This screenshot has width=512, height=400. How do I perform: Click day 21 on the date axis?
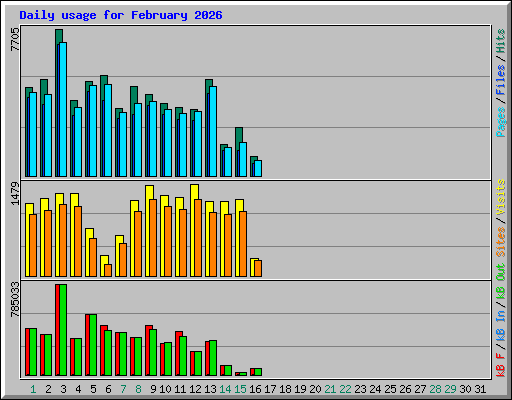pos(330,389)
